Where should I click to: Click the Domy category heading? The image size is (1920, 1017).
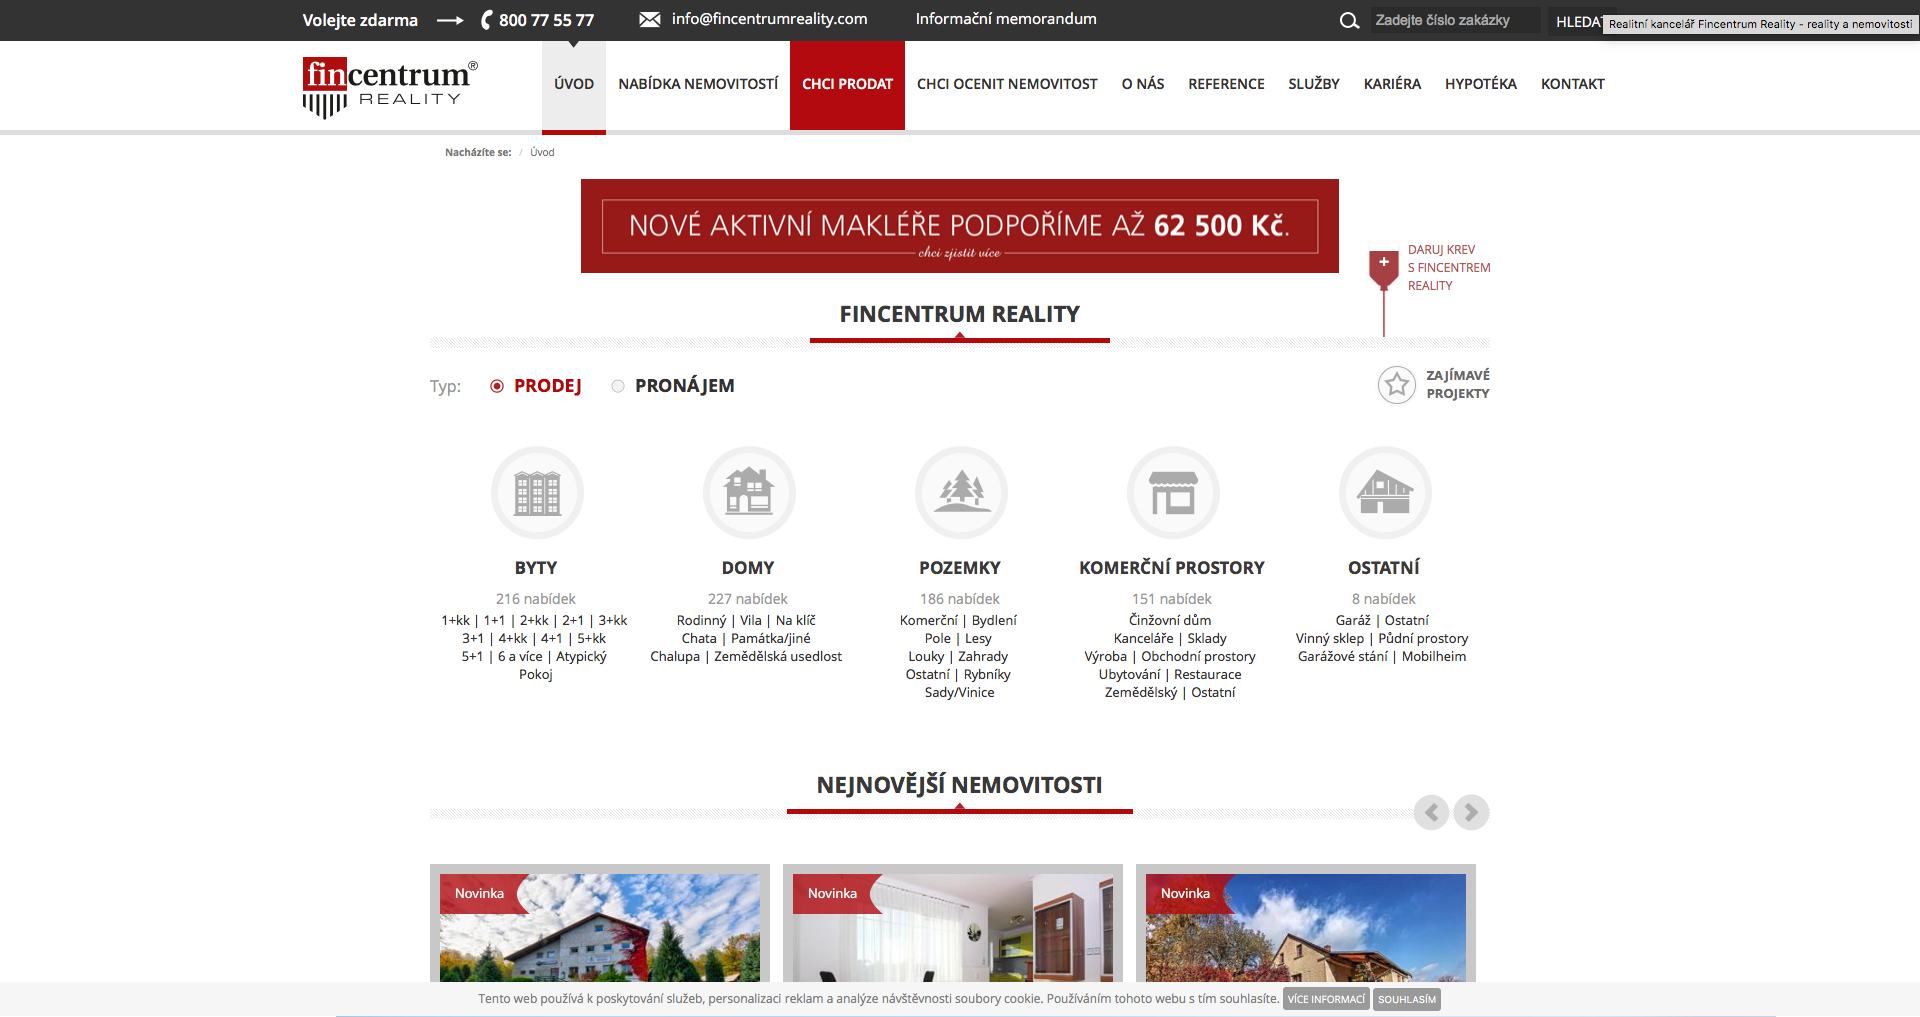748,568
